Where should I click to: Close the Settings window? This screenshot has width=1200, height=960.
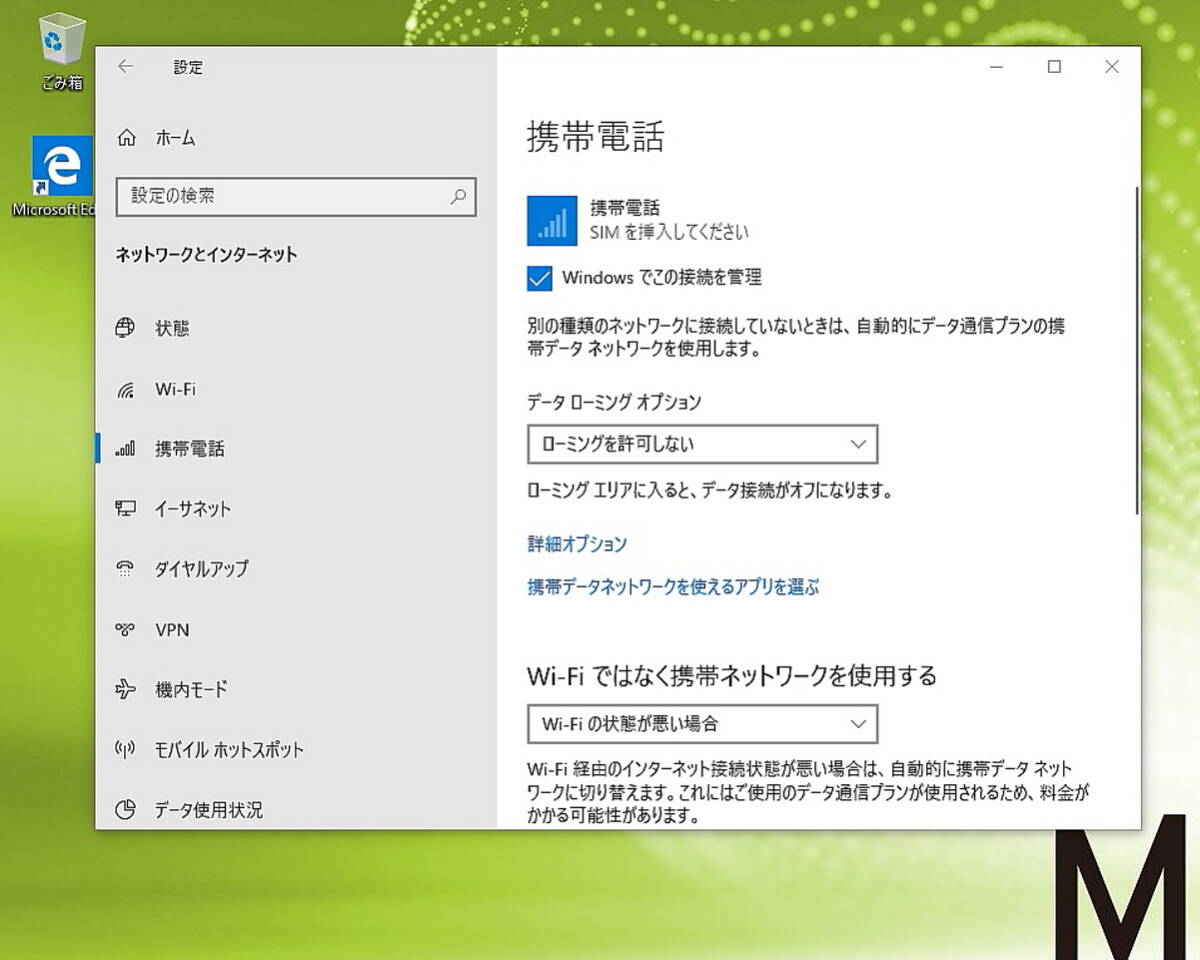[1111, 67]
